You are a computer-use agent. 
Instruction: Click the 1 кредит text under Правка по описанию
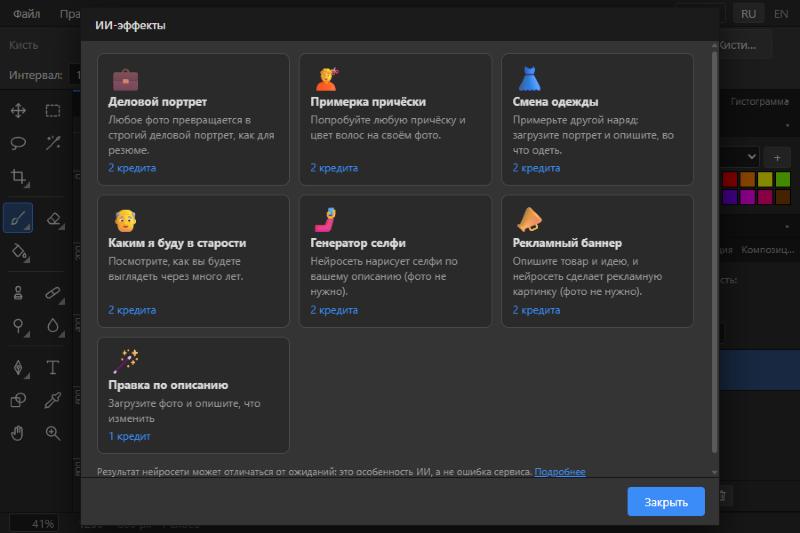click(129, 436)
